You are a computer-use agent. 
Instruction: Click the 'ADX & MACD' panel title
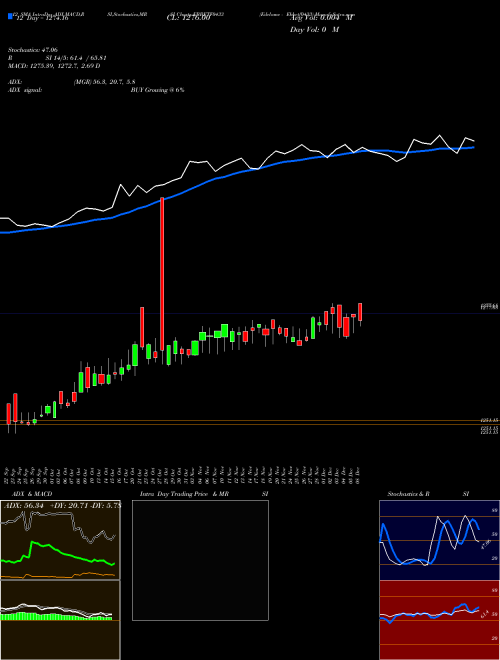point(32,494)
